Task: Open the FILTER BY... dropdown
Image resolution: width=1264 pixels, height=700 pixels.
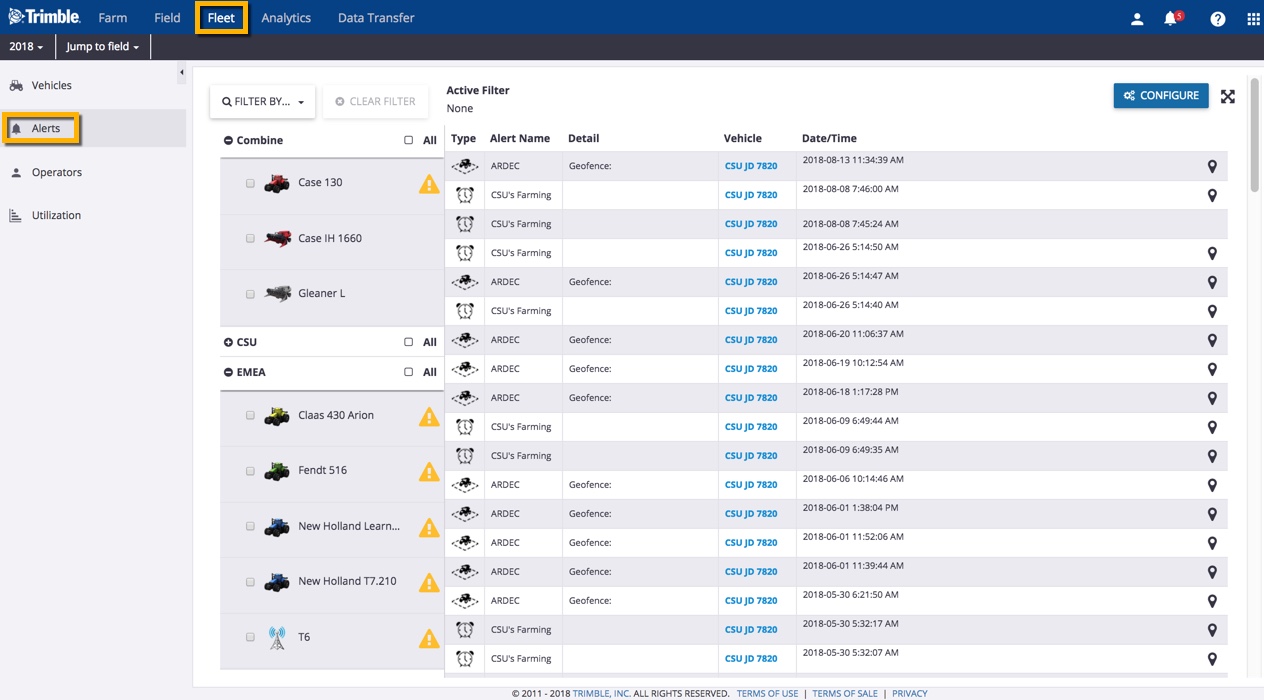Action: coord(263,102)
